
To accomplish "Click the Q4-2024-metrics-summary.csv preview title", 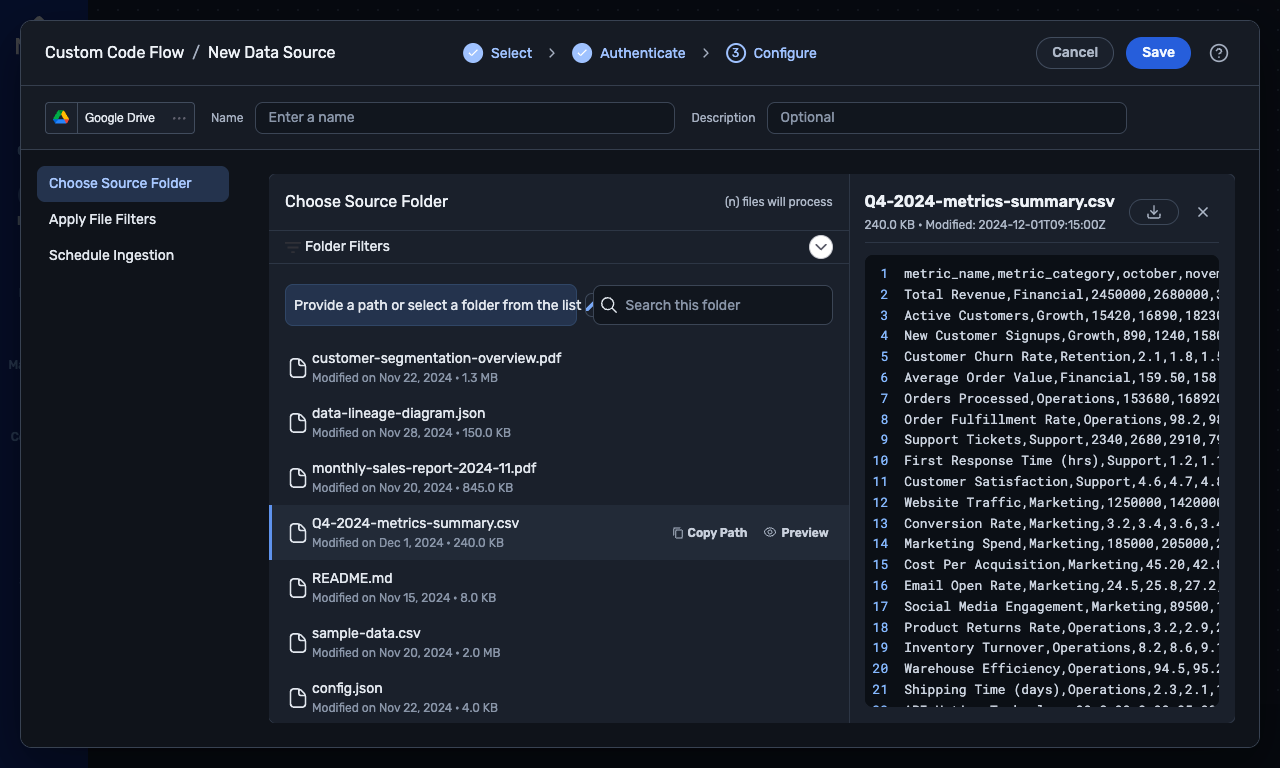I will point(989,201).
